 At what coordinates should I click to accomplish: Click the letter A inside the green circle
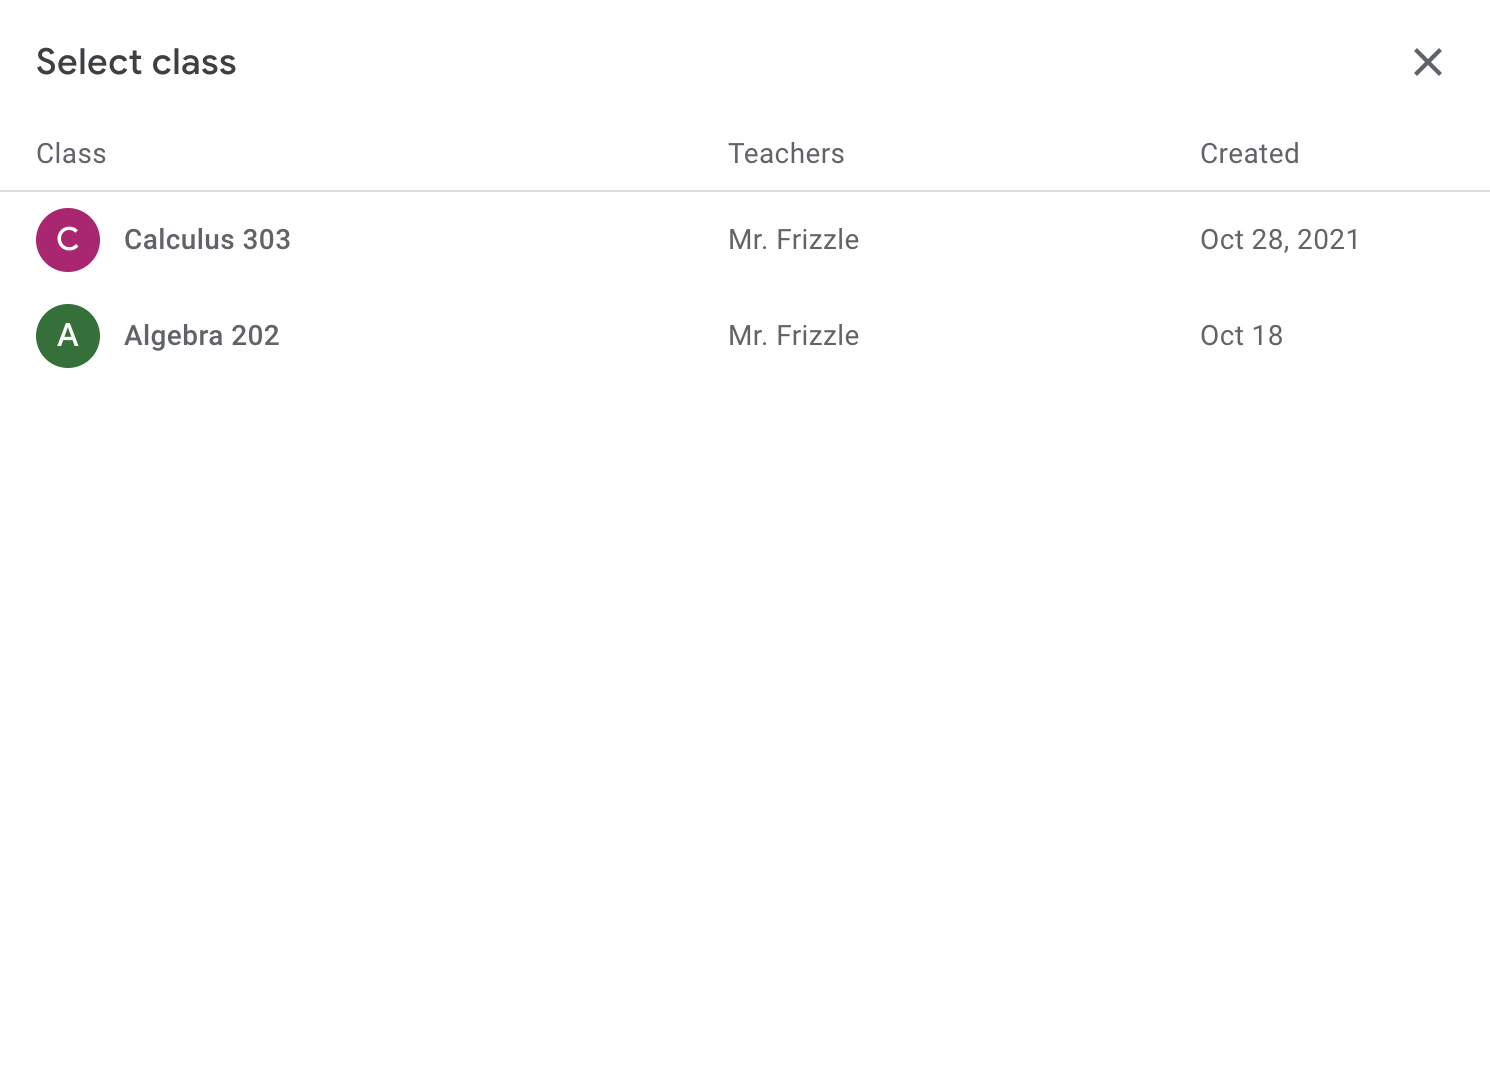click(68, 336)
